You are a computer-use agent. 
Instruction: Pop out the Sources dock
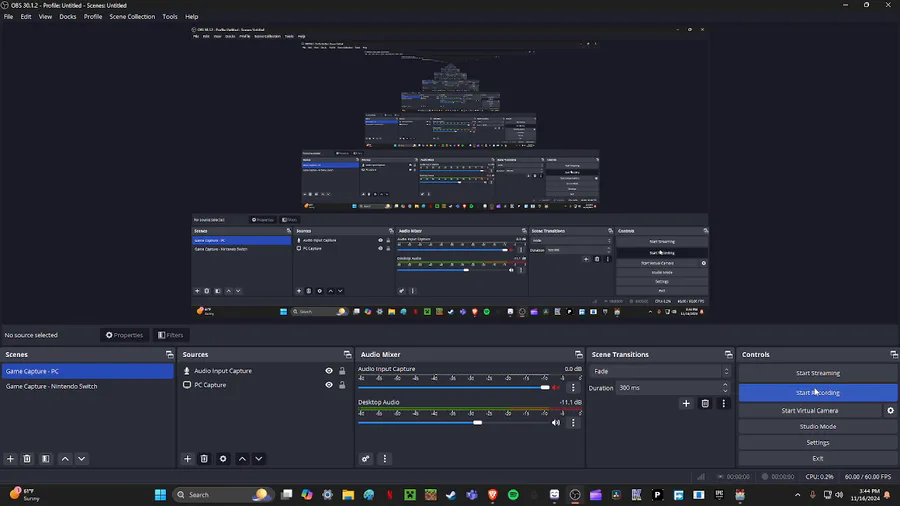347,355
